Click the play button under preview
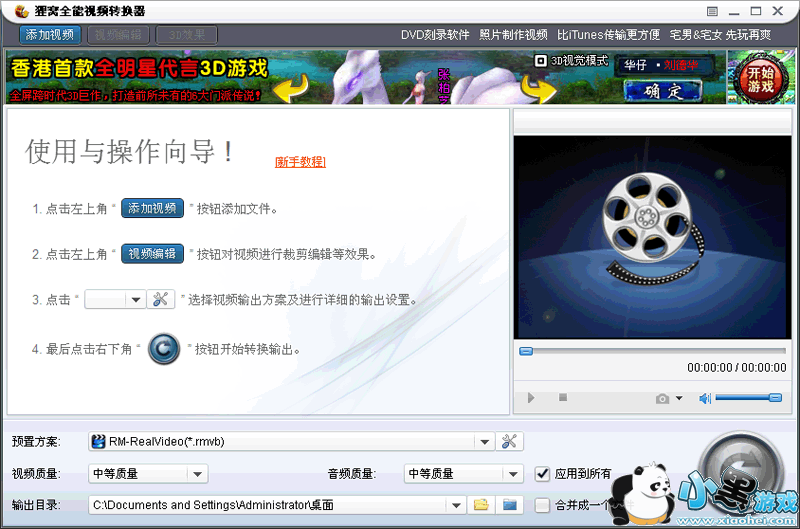 click(x=531, y=397)
